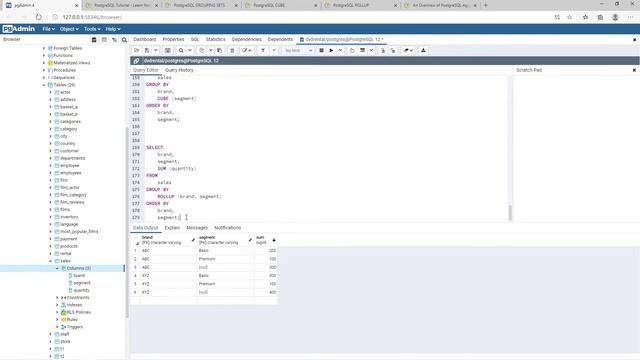
Task: Click the sum column header
Action: tap(265, 240)
